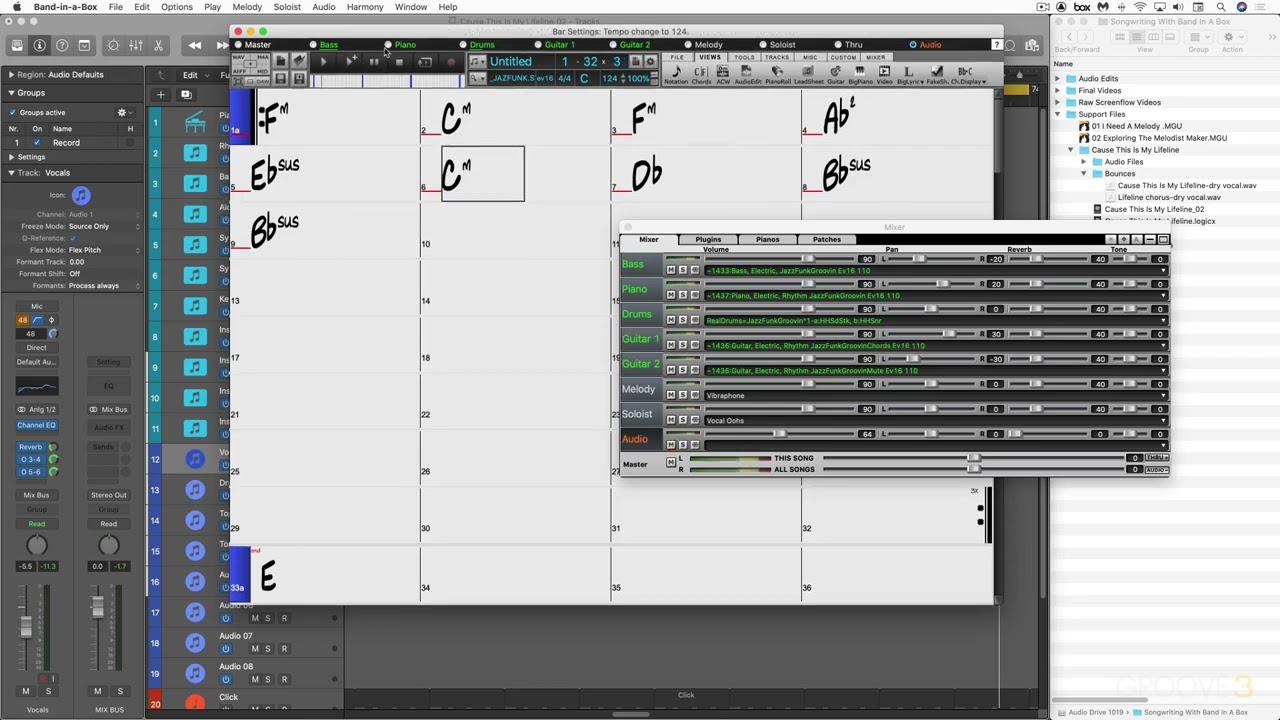
Task: Select the Bass track radio button
Action: coord(313,45)
